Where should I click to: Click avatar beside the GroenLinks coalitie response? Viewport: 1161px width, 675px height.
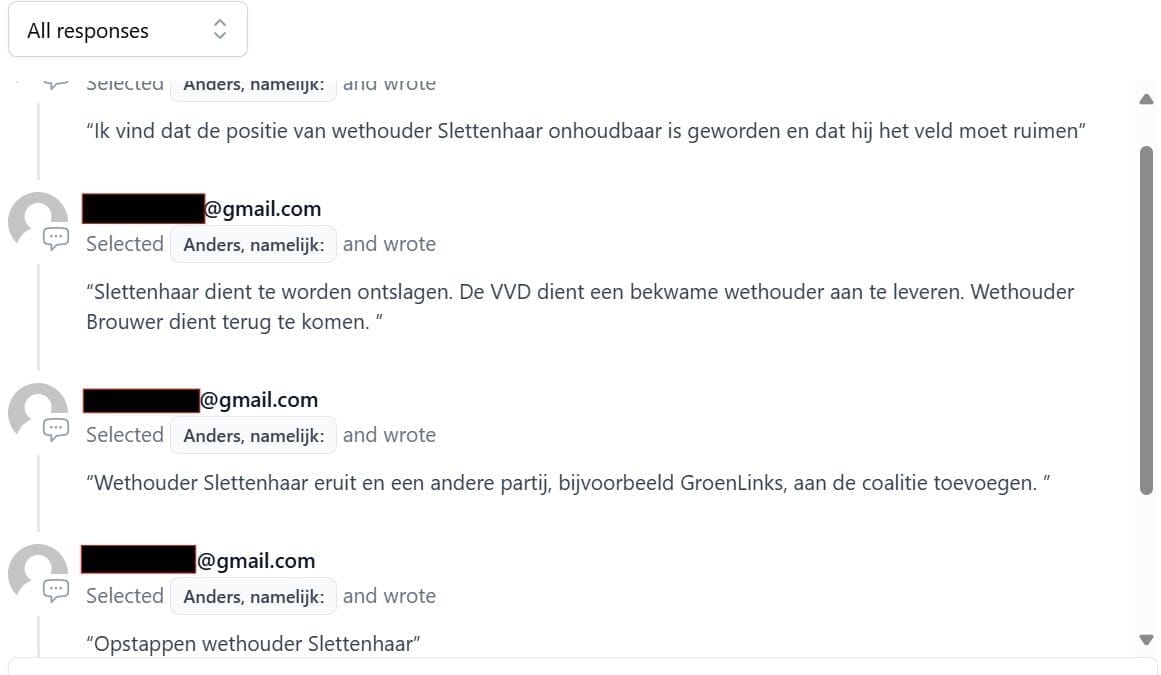click(x=35, y=410)
